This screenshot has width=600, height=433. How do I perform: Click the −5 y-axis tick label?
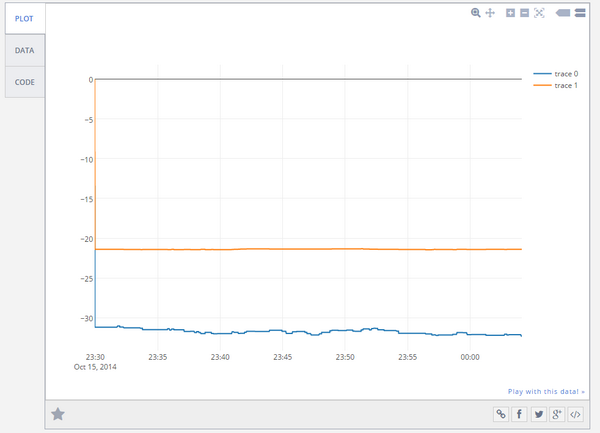pyautogui.click(x=89, y=120)
